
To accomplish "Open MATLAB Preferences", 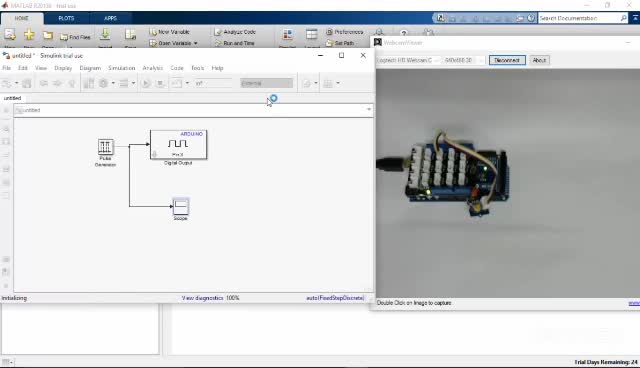I will 344,32.
